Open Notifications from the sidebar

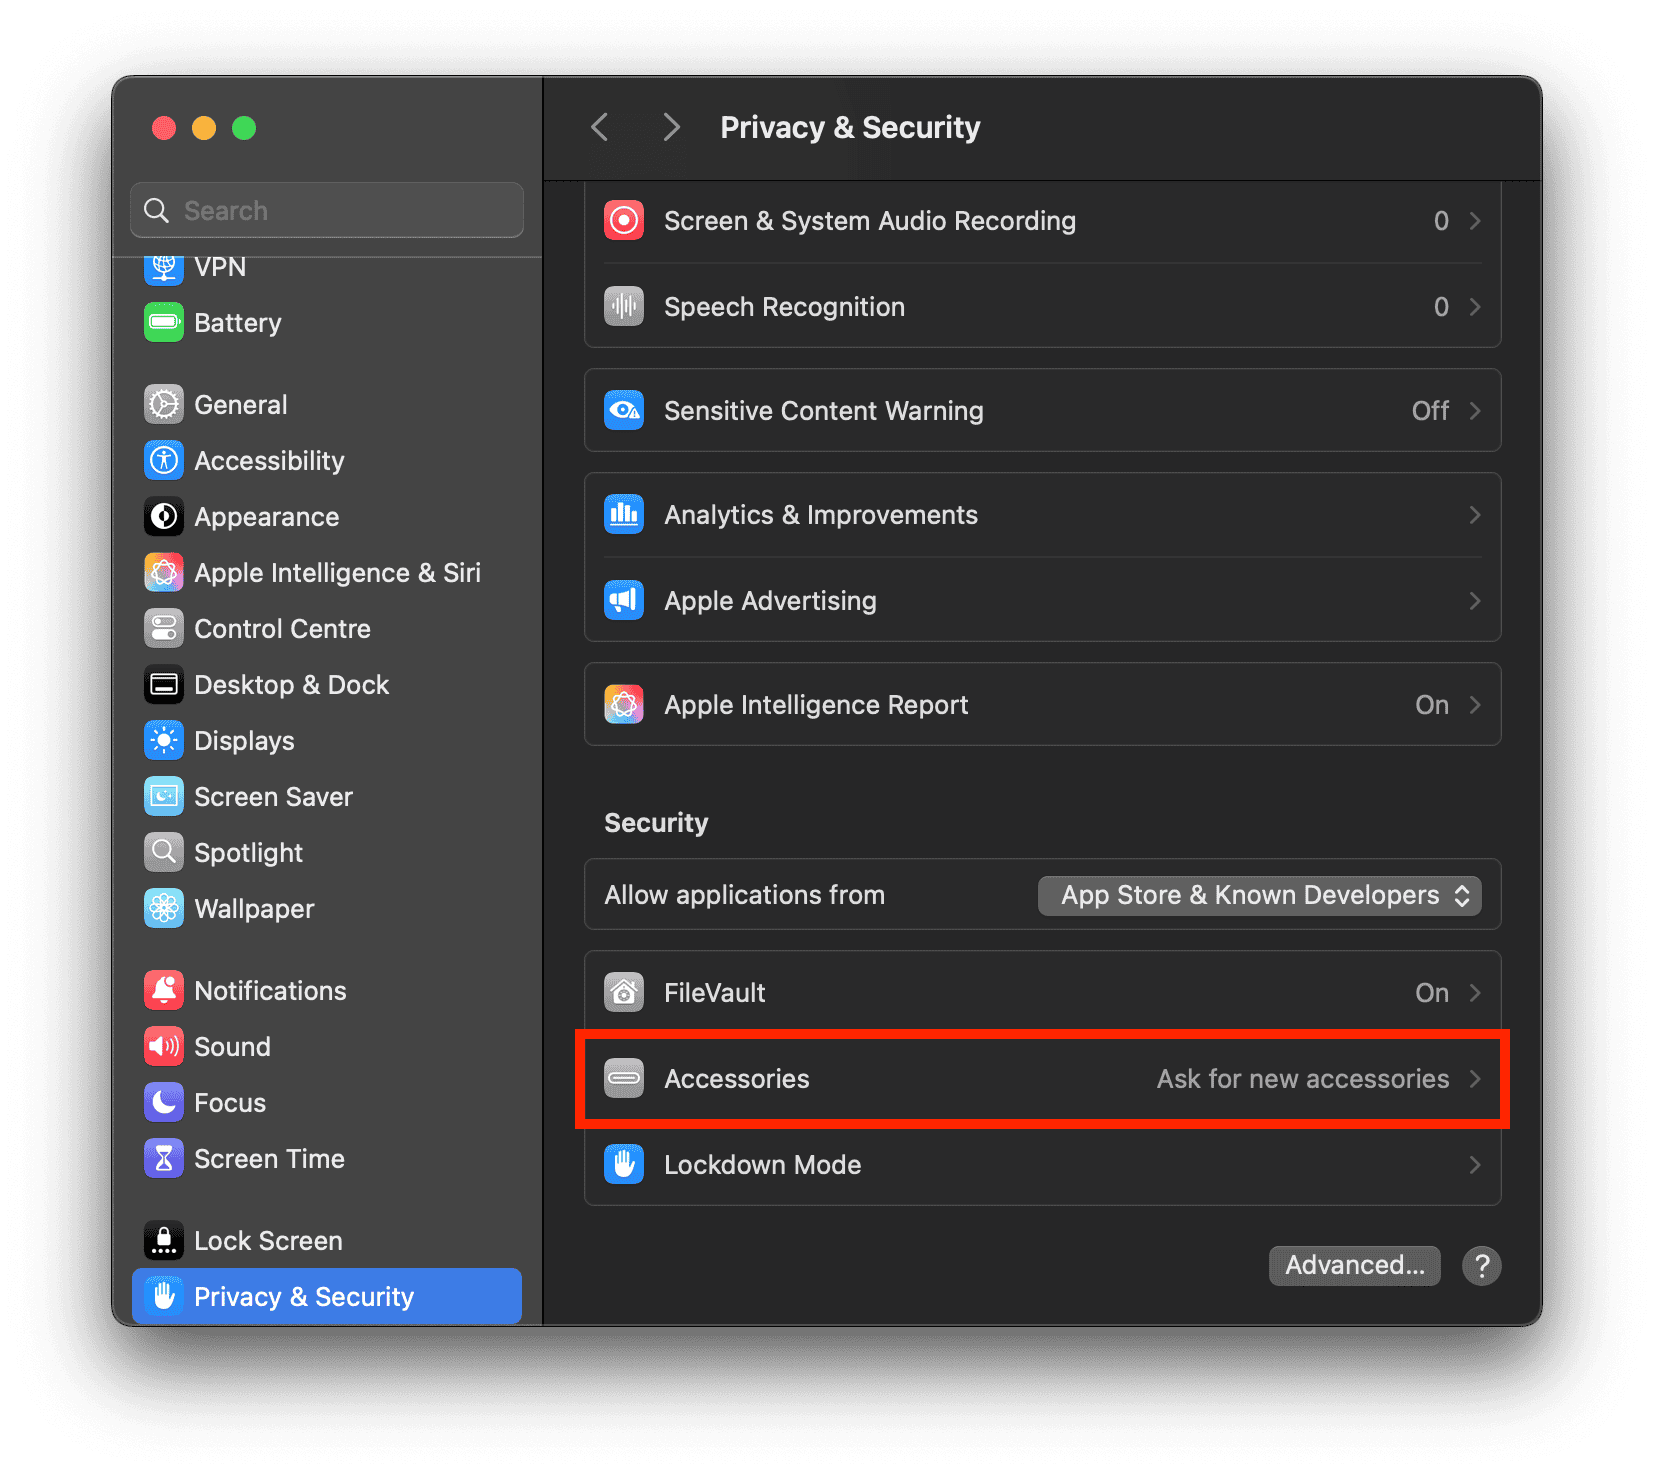pyautogui.click(x=270, y=990)
